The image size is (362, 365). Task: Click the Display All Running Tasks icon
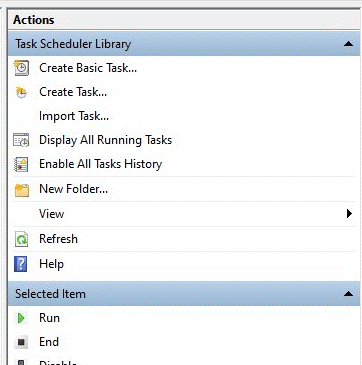21,140
